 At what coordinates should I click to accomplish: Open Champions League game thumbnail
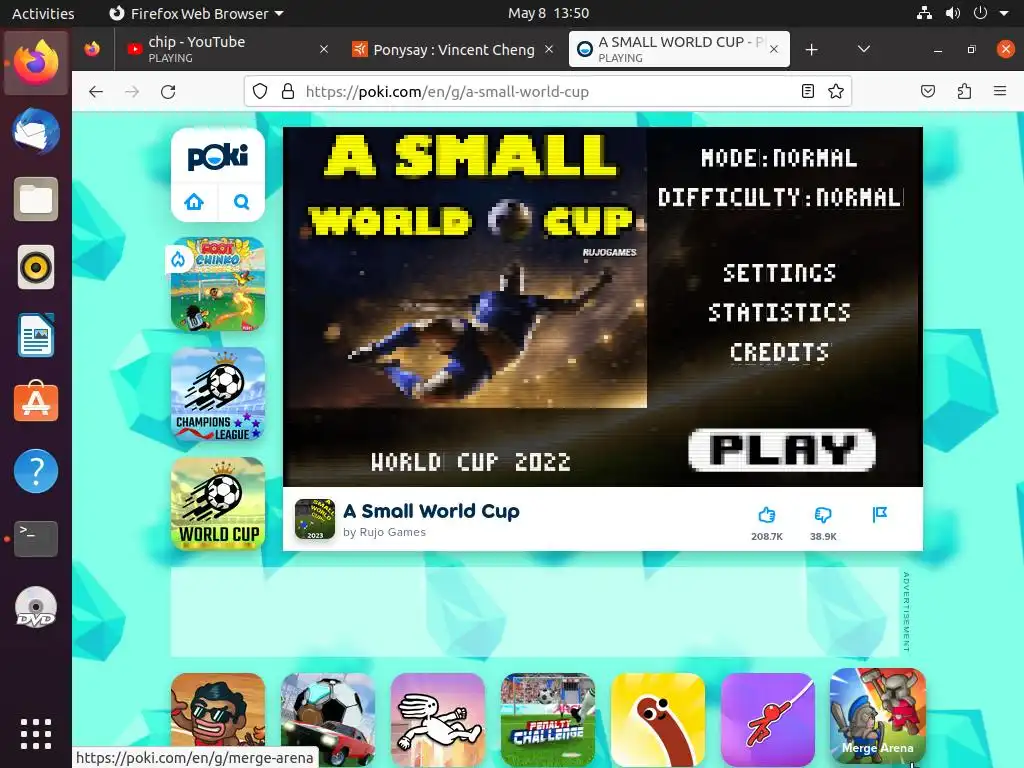coord(218,394)
